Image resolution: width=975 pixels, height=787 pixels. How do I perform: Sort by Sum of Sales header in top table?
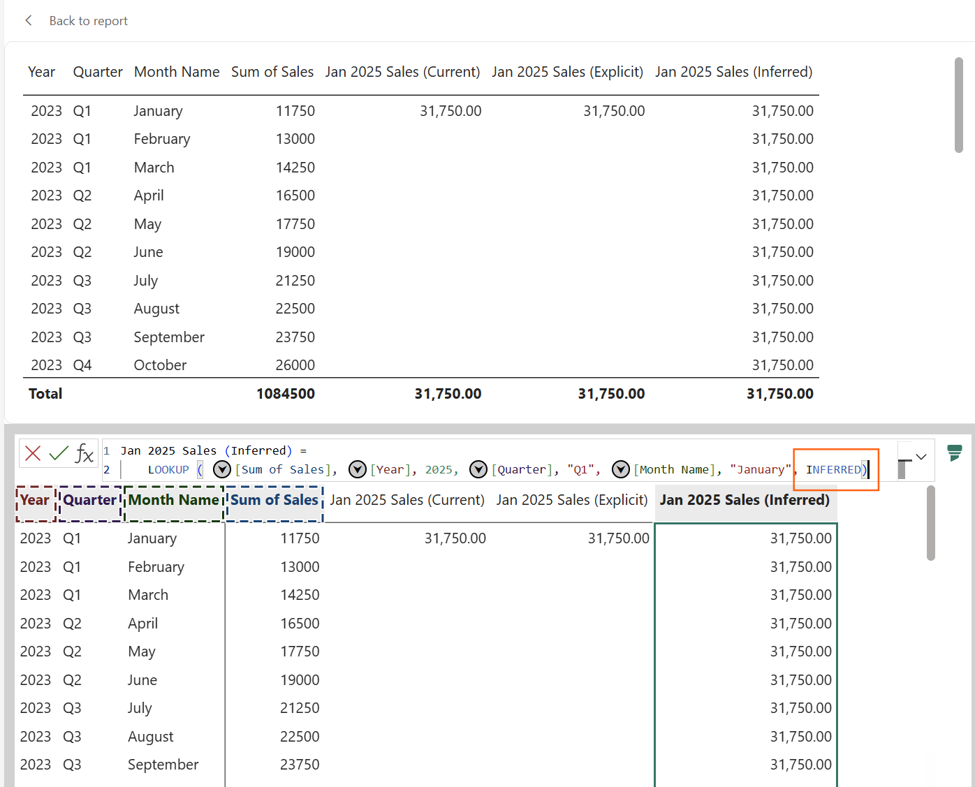(x=272, y=72)
